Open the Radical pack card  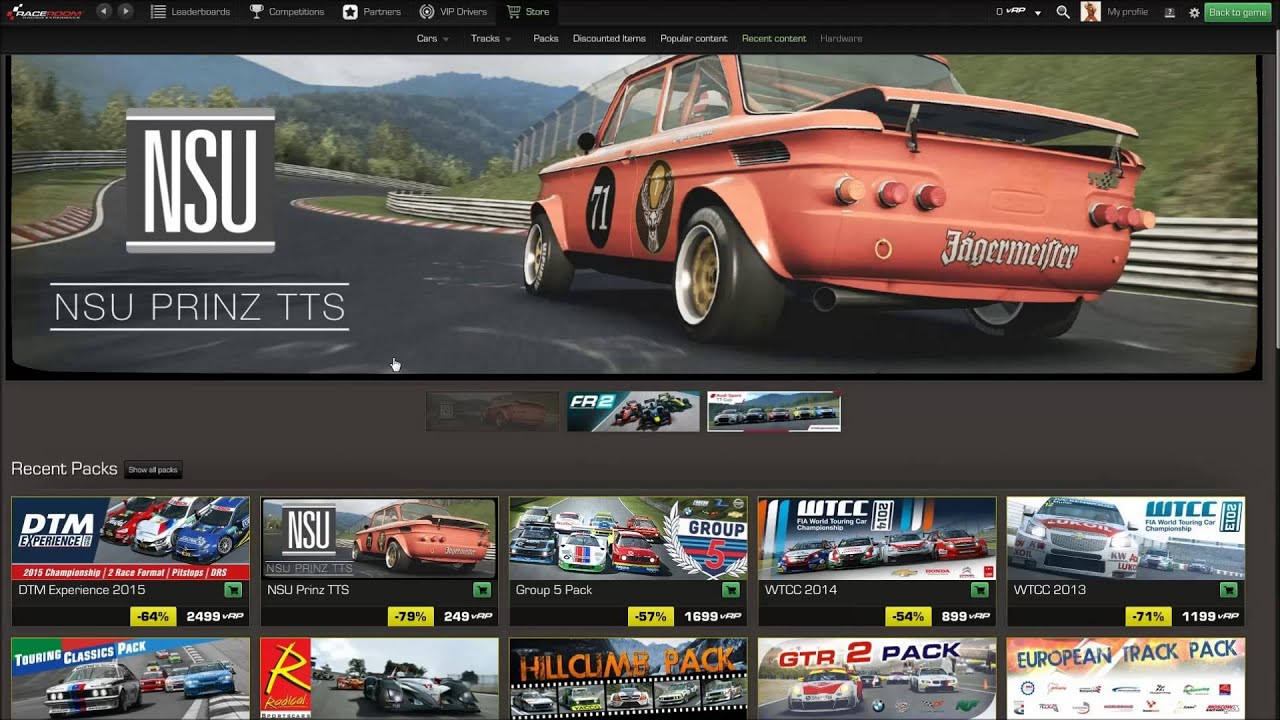click(x=379, y=679)
